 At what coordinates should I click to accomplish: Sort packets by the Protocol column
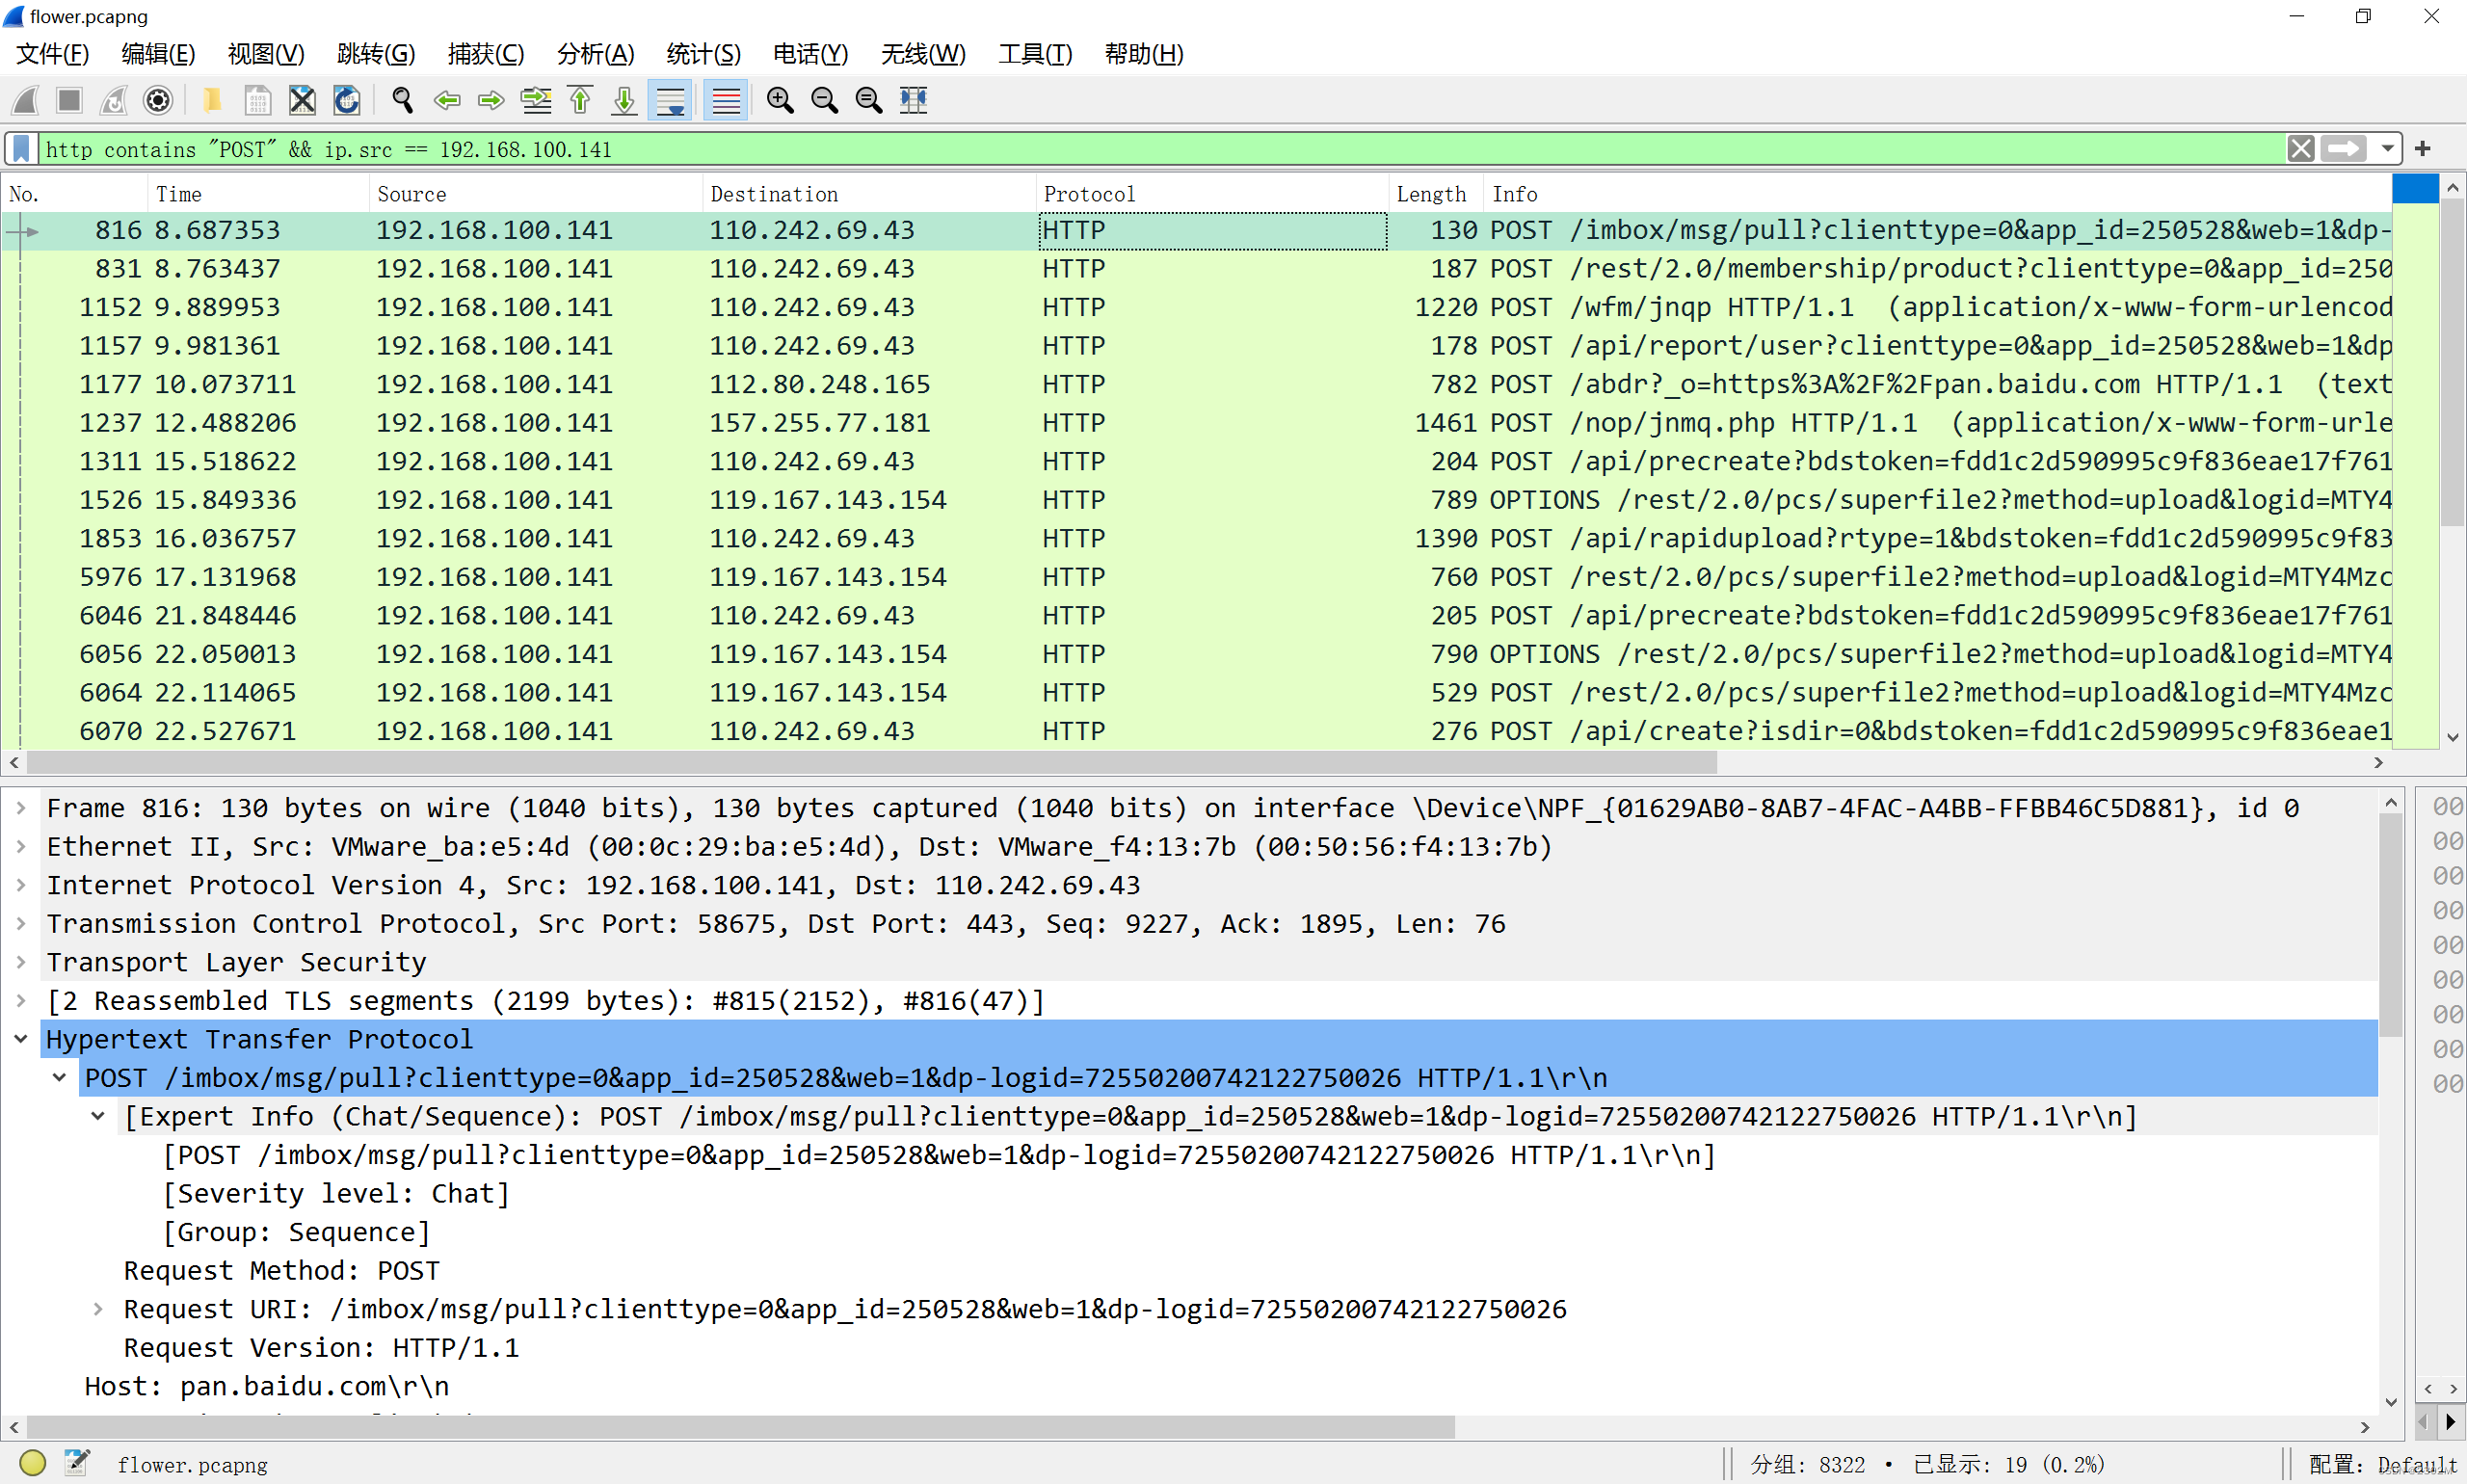coord(1211,194)
